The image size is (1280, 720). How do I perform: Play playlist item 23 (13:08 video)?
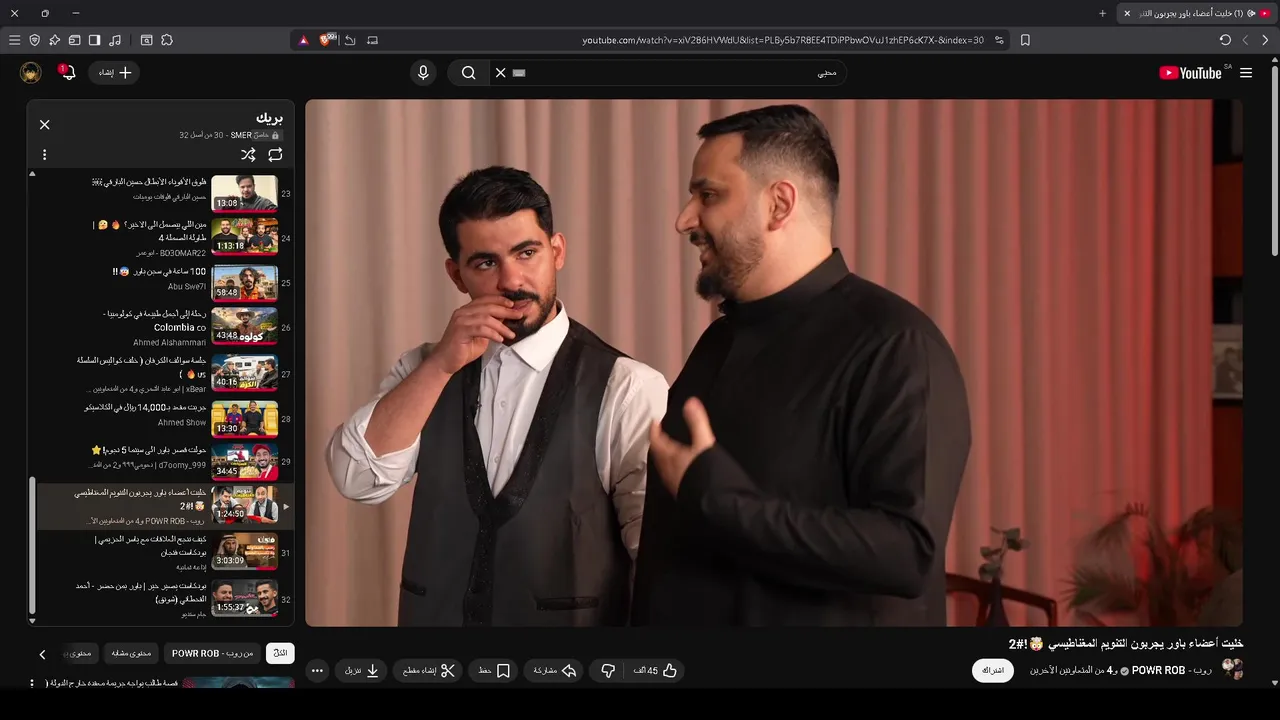click(165, 194)
